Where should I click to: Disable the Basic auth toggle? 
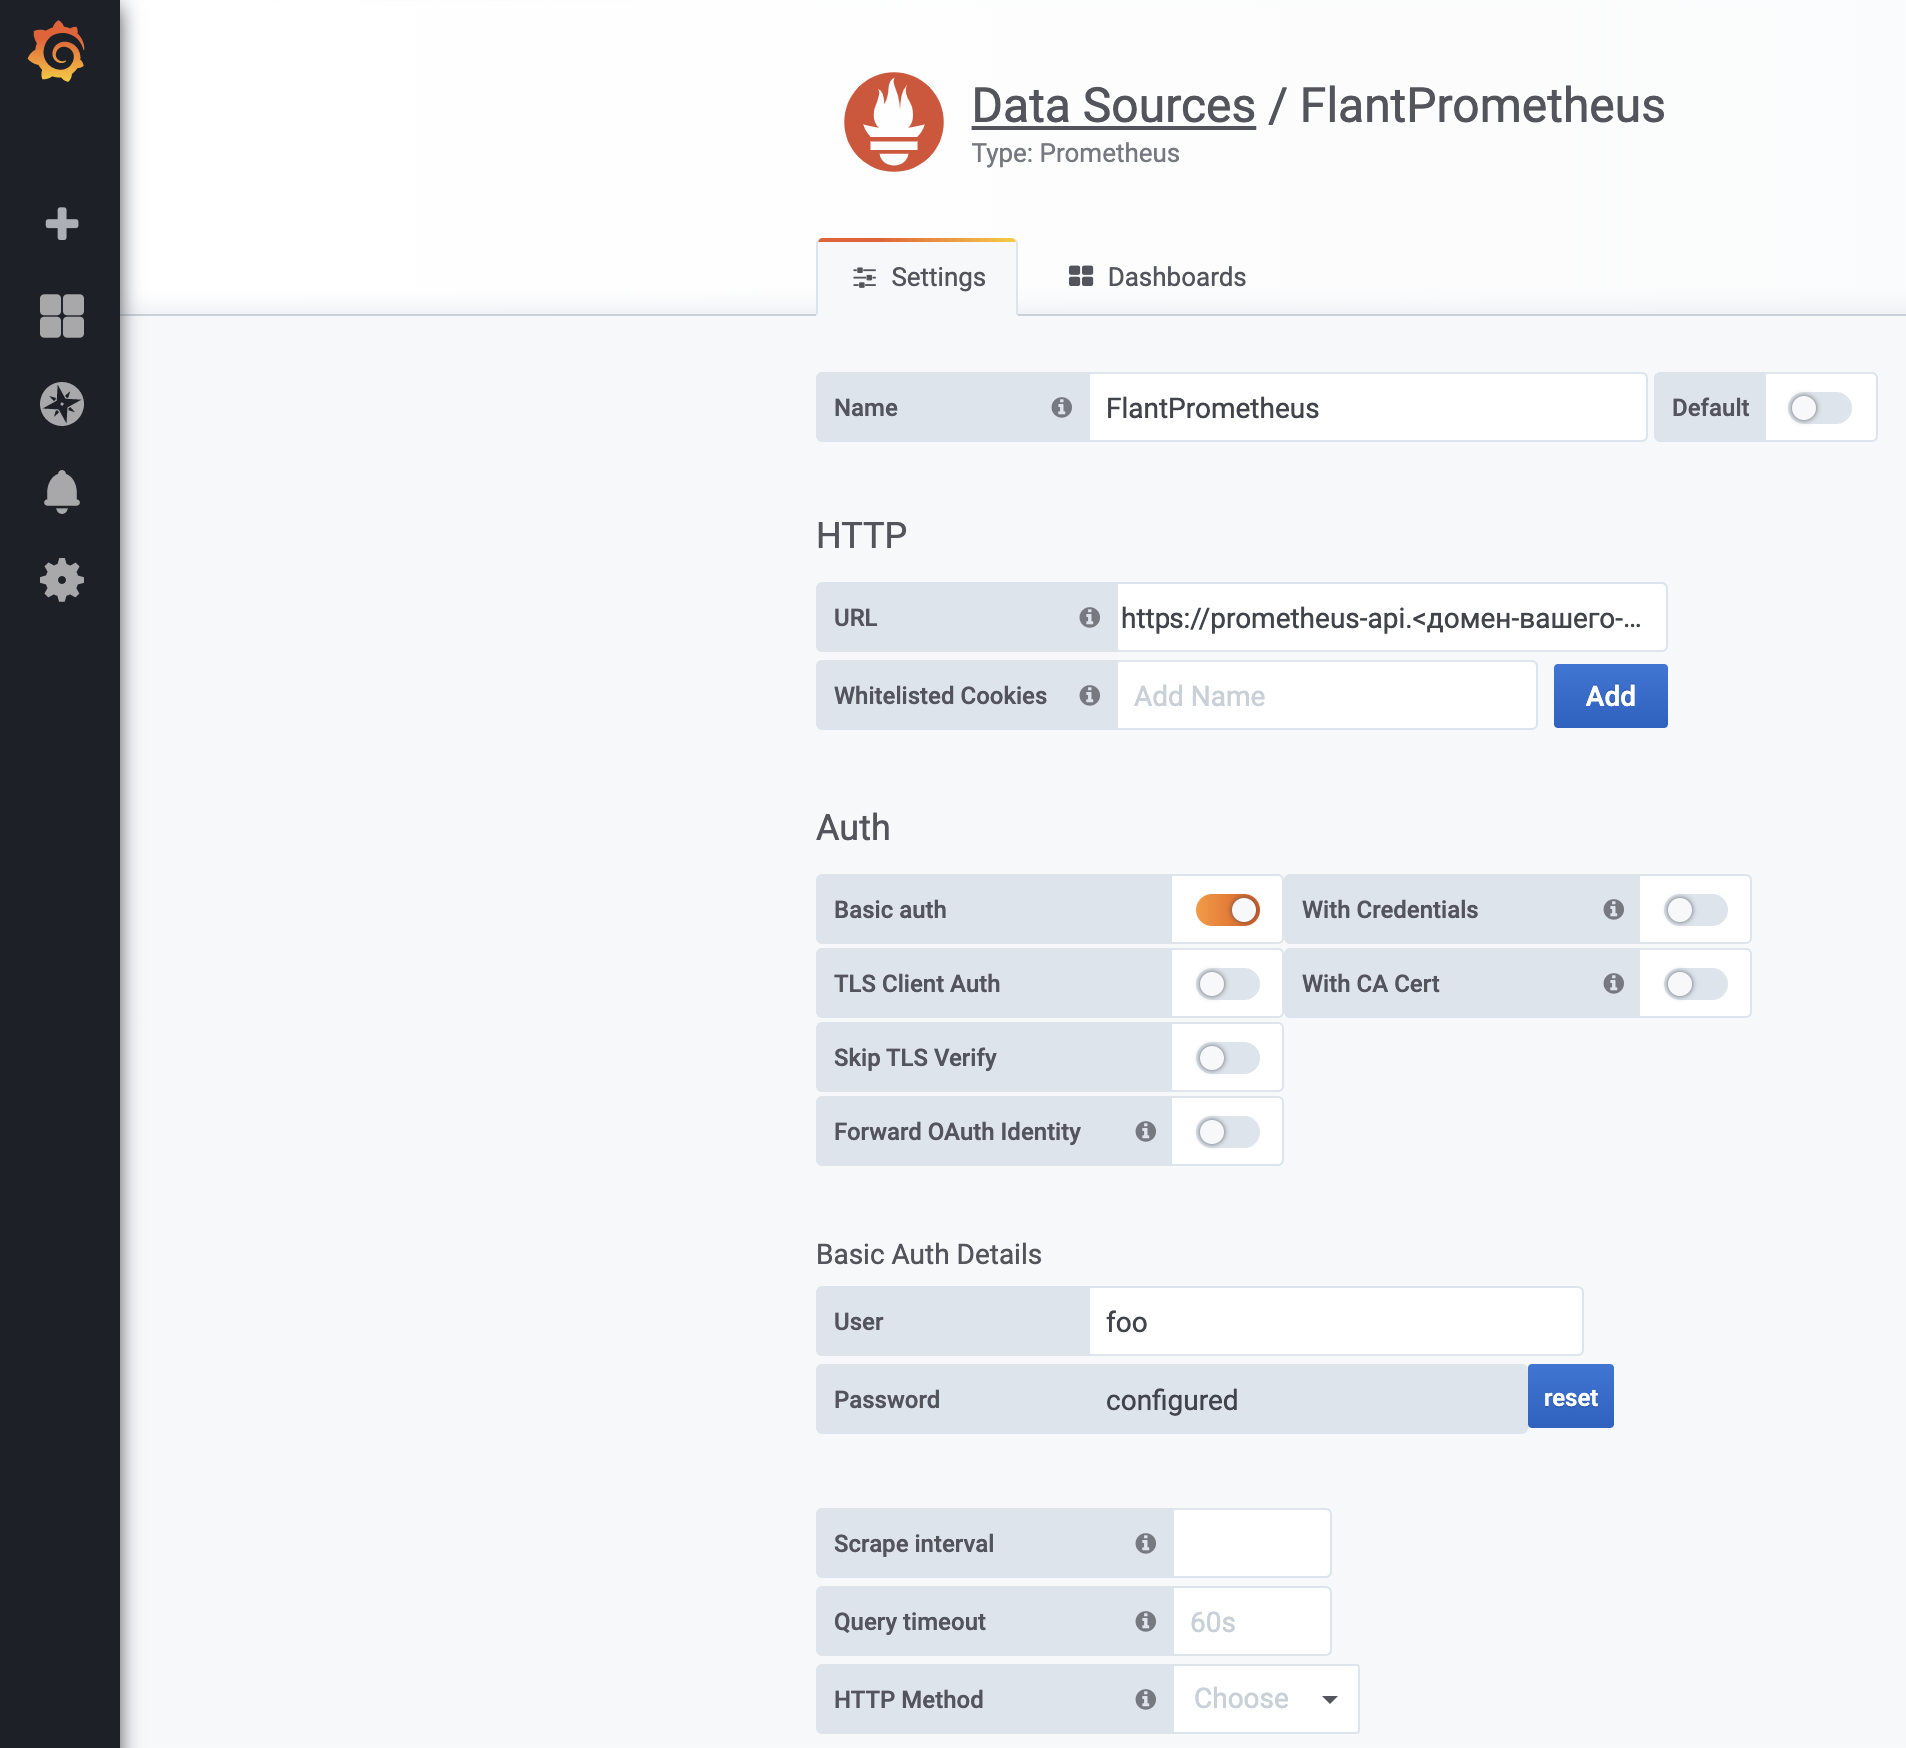click(x=1227, y=910)
